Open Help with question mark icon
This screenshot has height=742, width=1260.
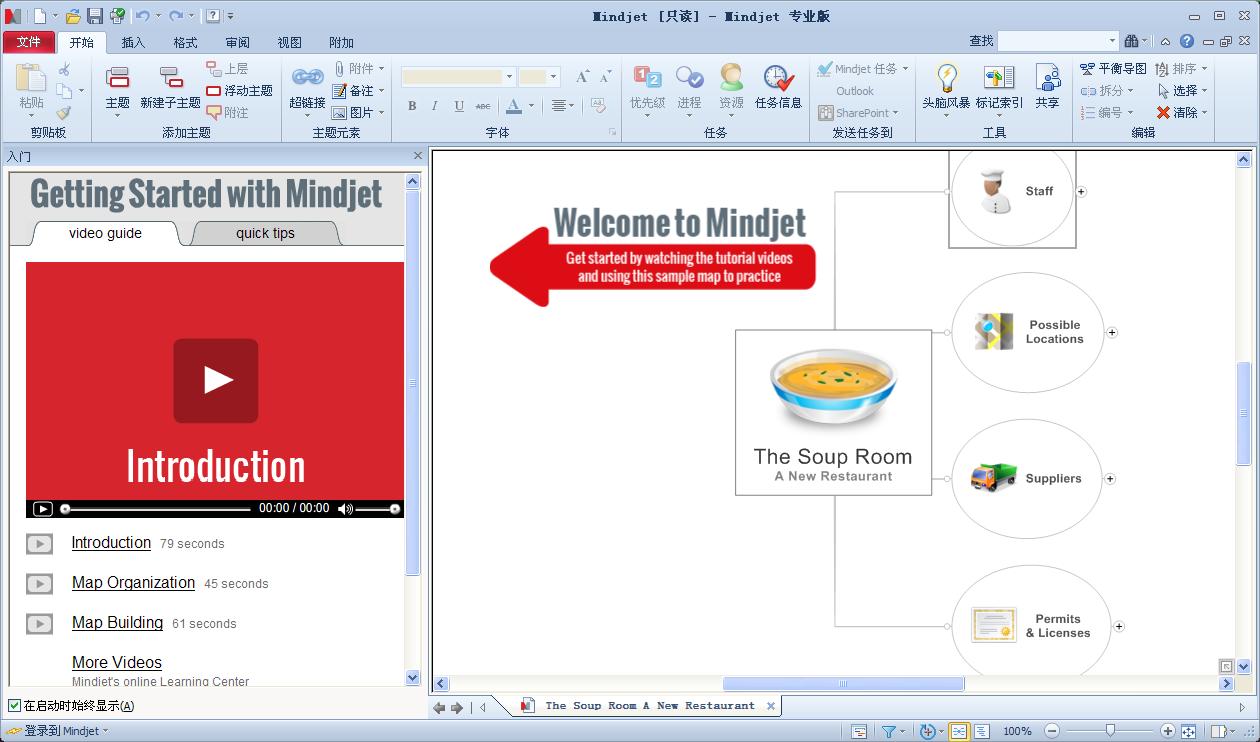(1186, 41)
